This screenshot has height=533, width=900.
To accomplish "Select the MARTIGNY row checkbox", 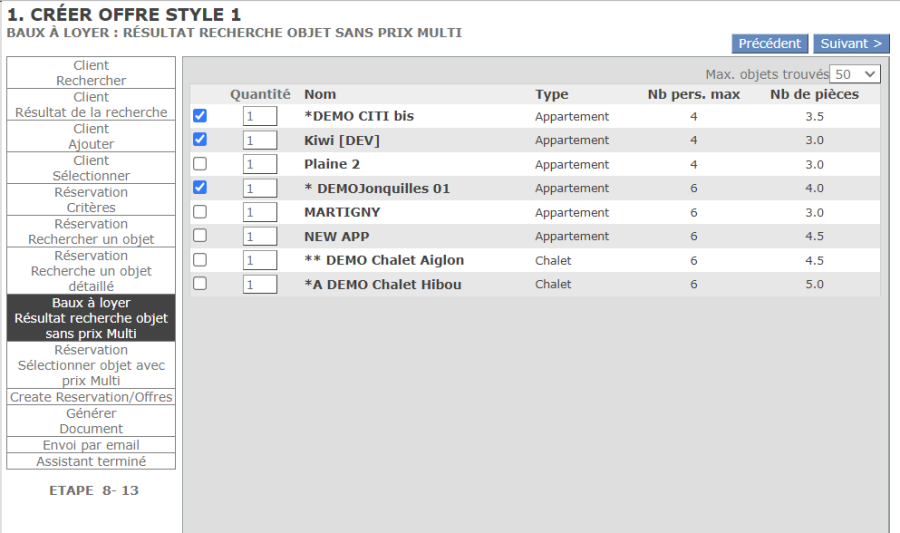I will coord(200,212).
